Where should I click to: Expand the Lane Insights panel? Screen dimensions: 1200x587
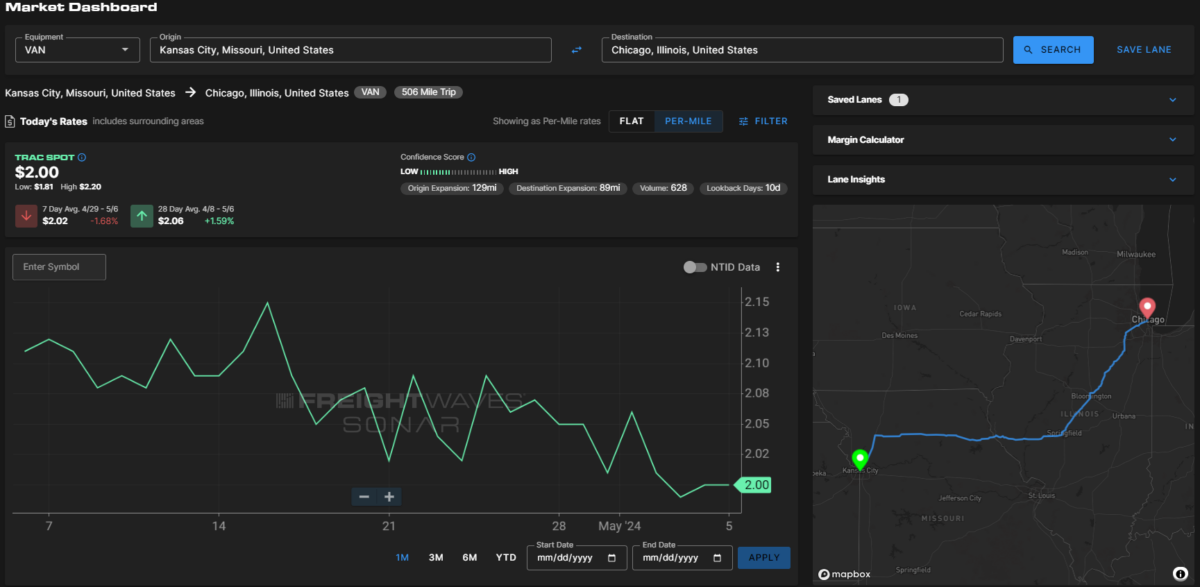coord(1002,180)
